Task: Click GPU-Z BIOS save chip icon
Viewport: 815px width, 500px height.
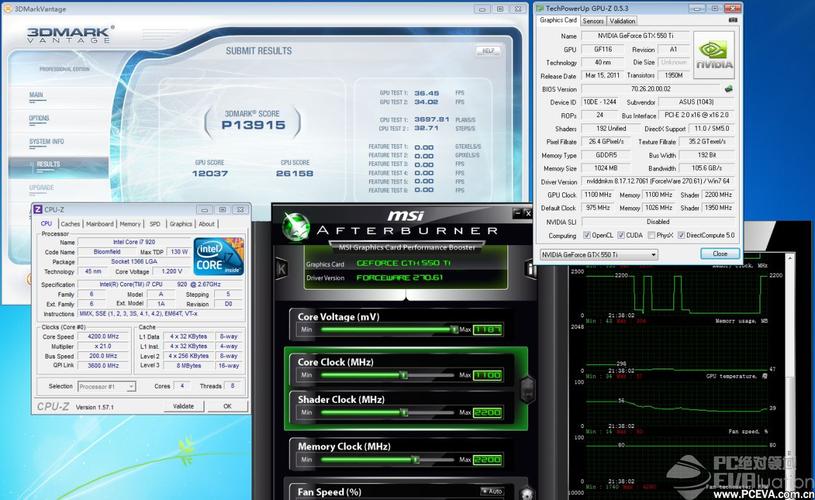Action: pyautogui.click(x=729, y=89)
